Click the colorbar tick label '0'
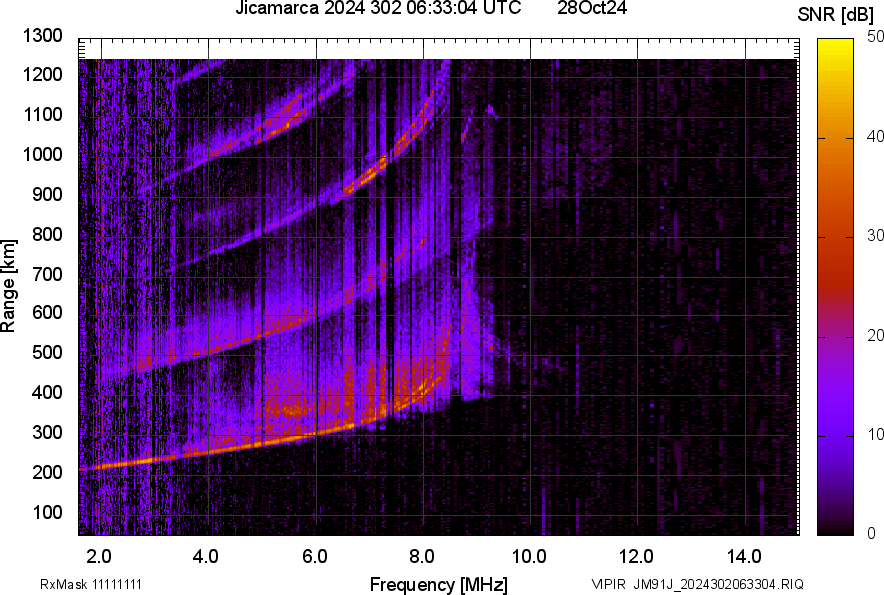Image resolution: width=884 pixels, height=595 pixels. pyautogui.click(x=872, y=534)
